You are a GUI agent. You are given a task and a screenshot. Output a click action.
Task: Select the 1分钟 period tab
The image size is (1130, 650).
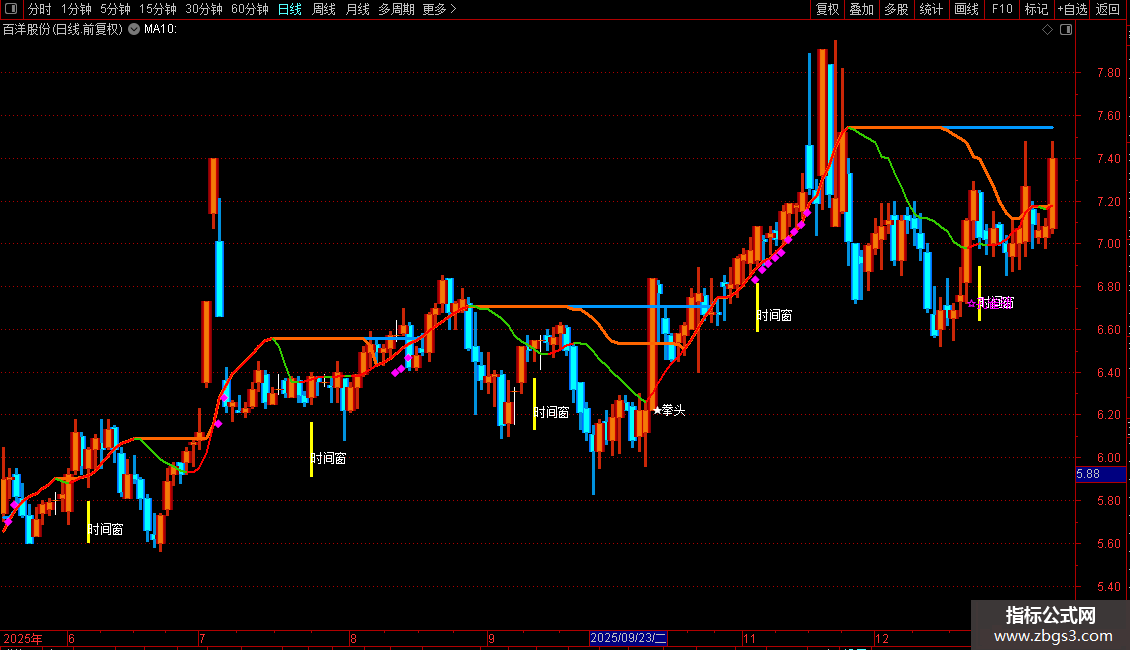point(76,9)
